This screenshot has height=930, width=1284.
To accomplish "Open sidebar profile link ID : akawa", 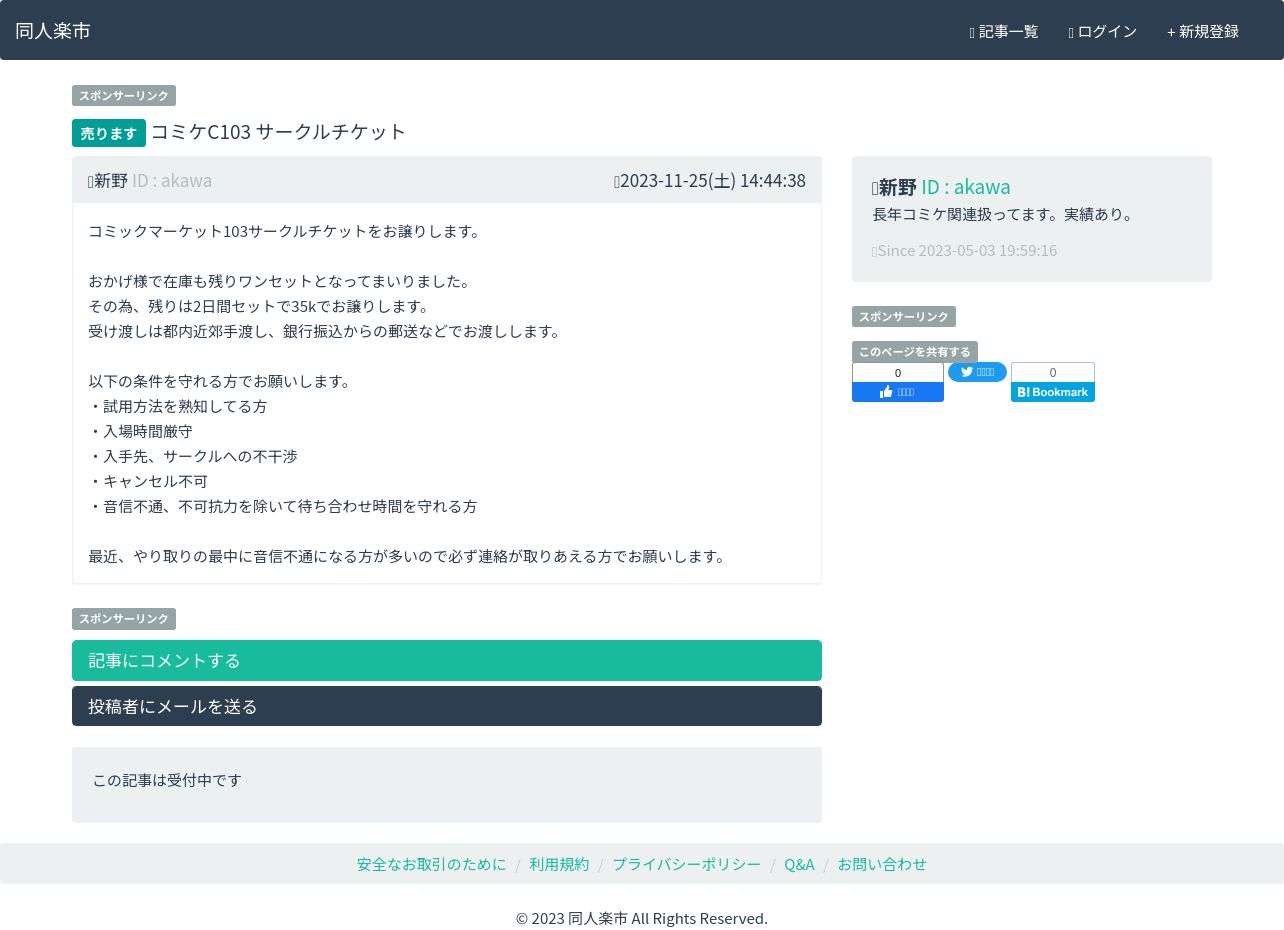I will pyautogui.click(x=965, y=187).
